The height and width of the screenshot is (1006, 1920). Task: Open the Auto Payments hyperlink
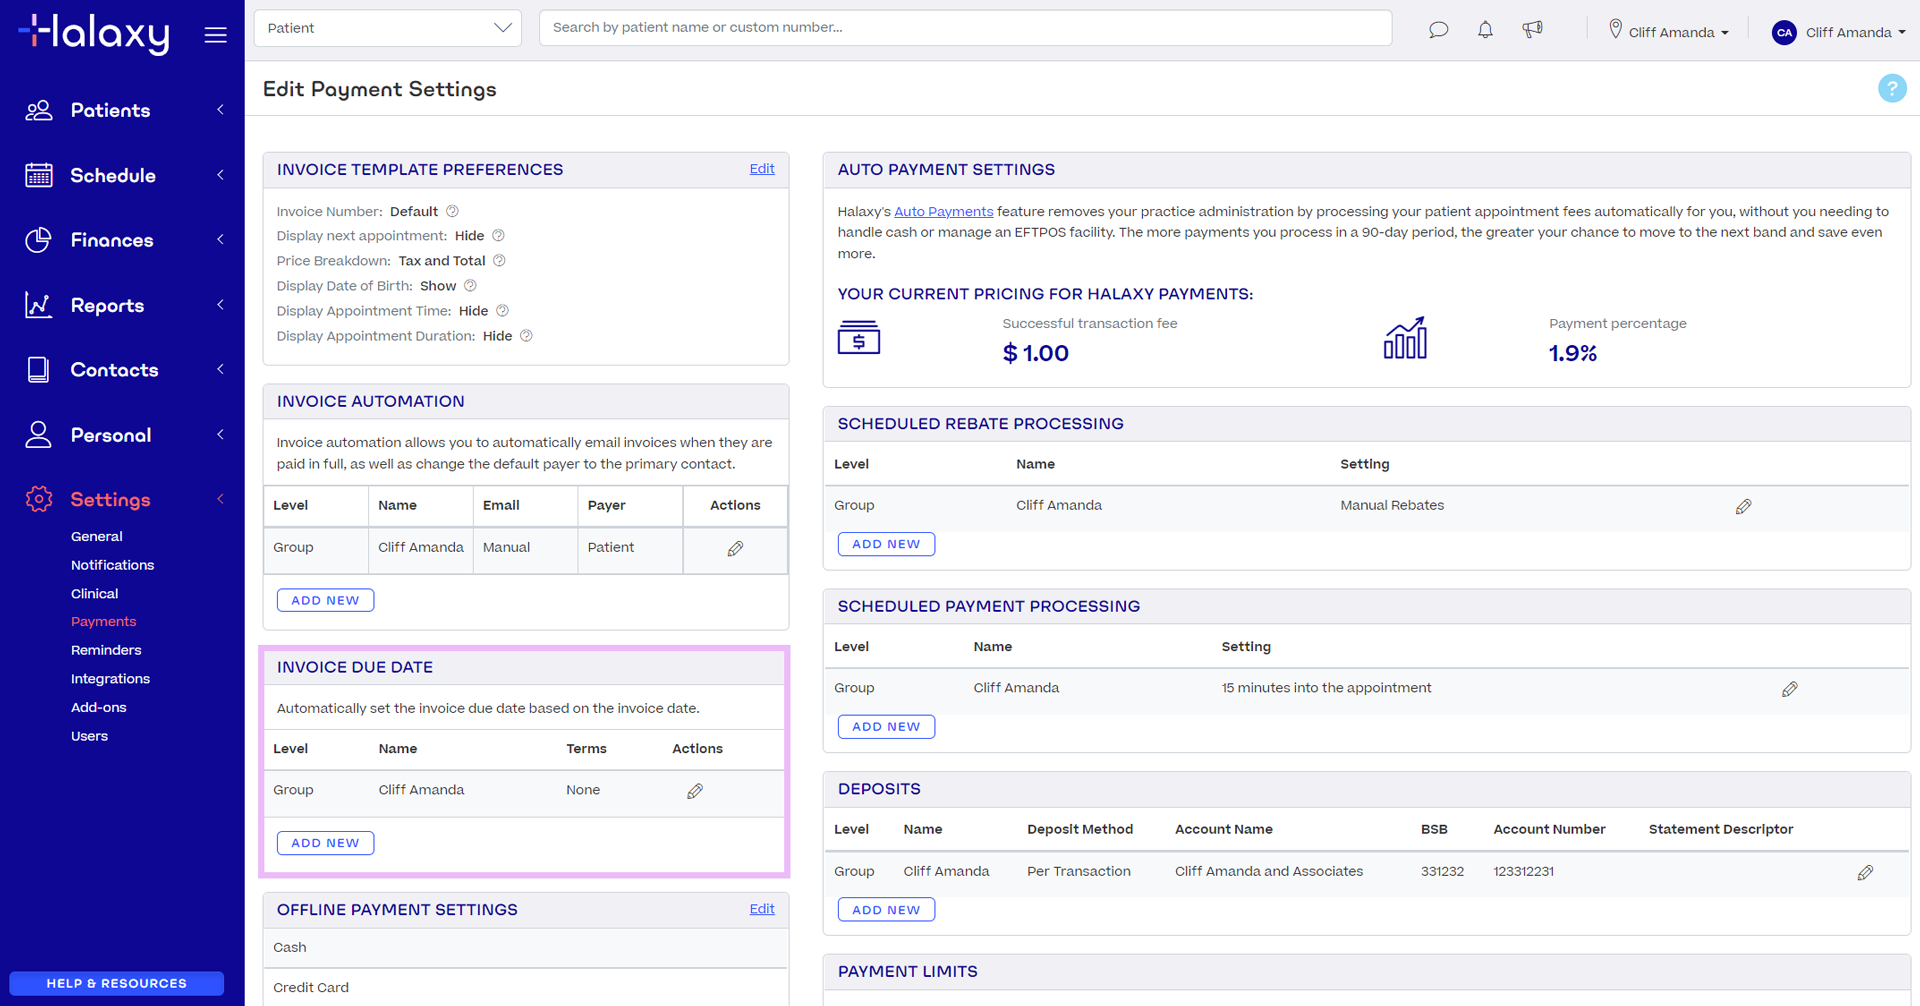(943, 212)
